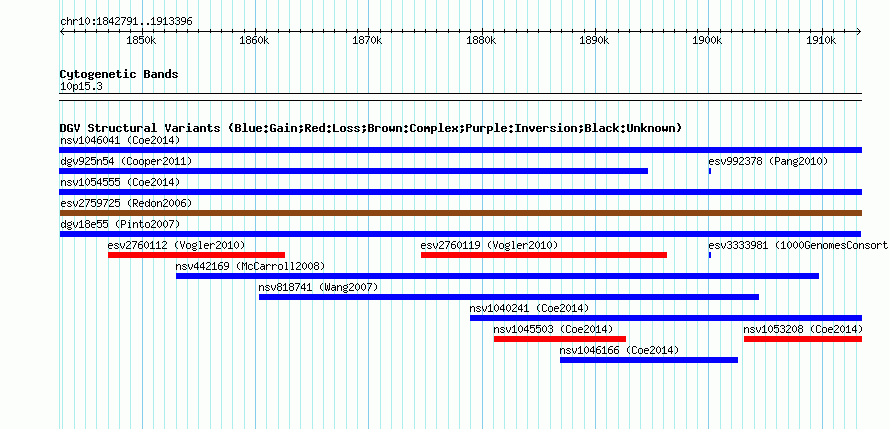This screenshot has height=429, width=890.
Task: Open the esv2760112 (Vogler2010) label
Action: (x=177, y=245)
